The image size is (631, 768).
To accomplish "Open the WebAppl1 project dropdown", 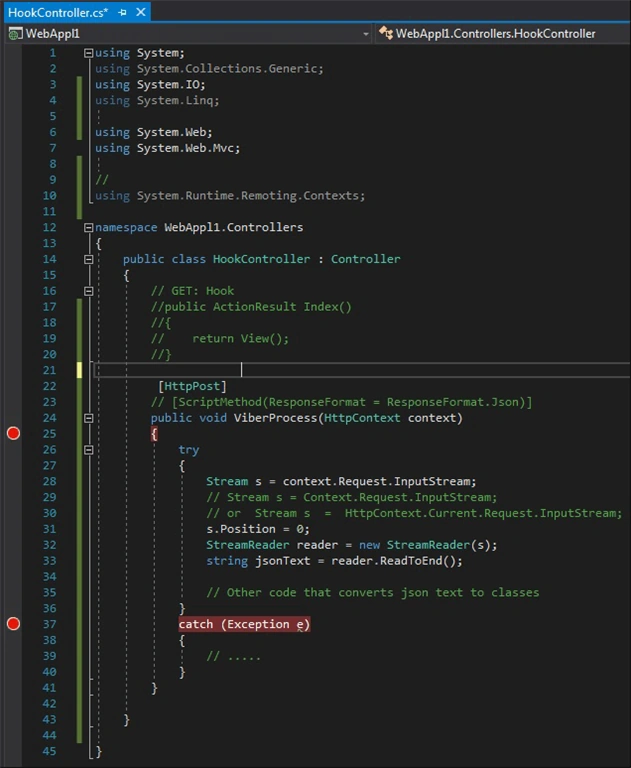I will [365, 34].
